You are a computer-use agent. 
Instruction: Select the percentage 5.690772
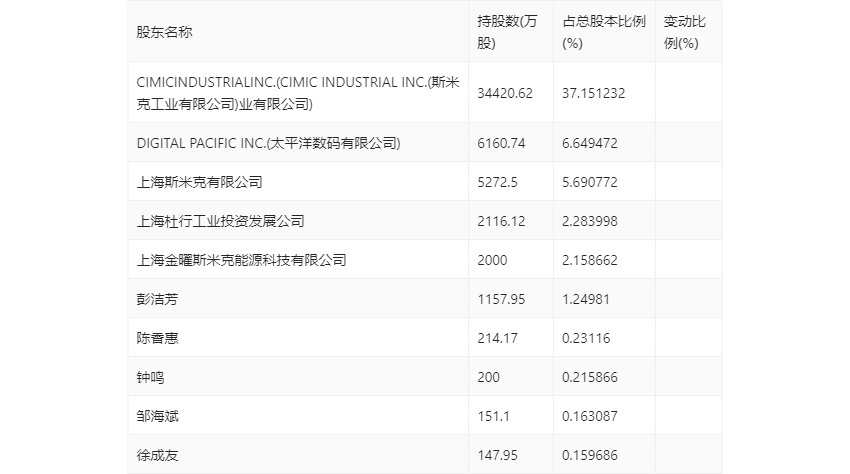coord(589,182)
